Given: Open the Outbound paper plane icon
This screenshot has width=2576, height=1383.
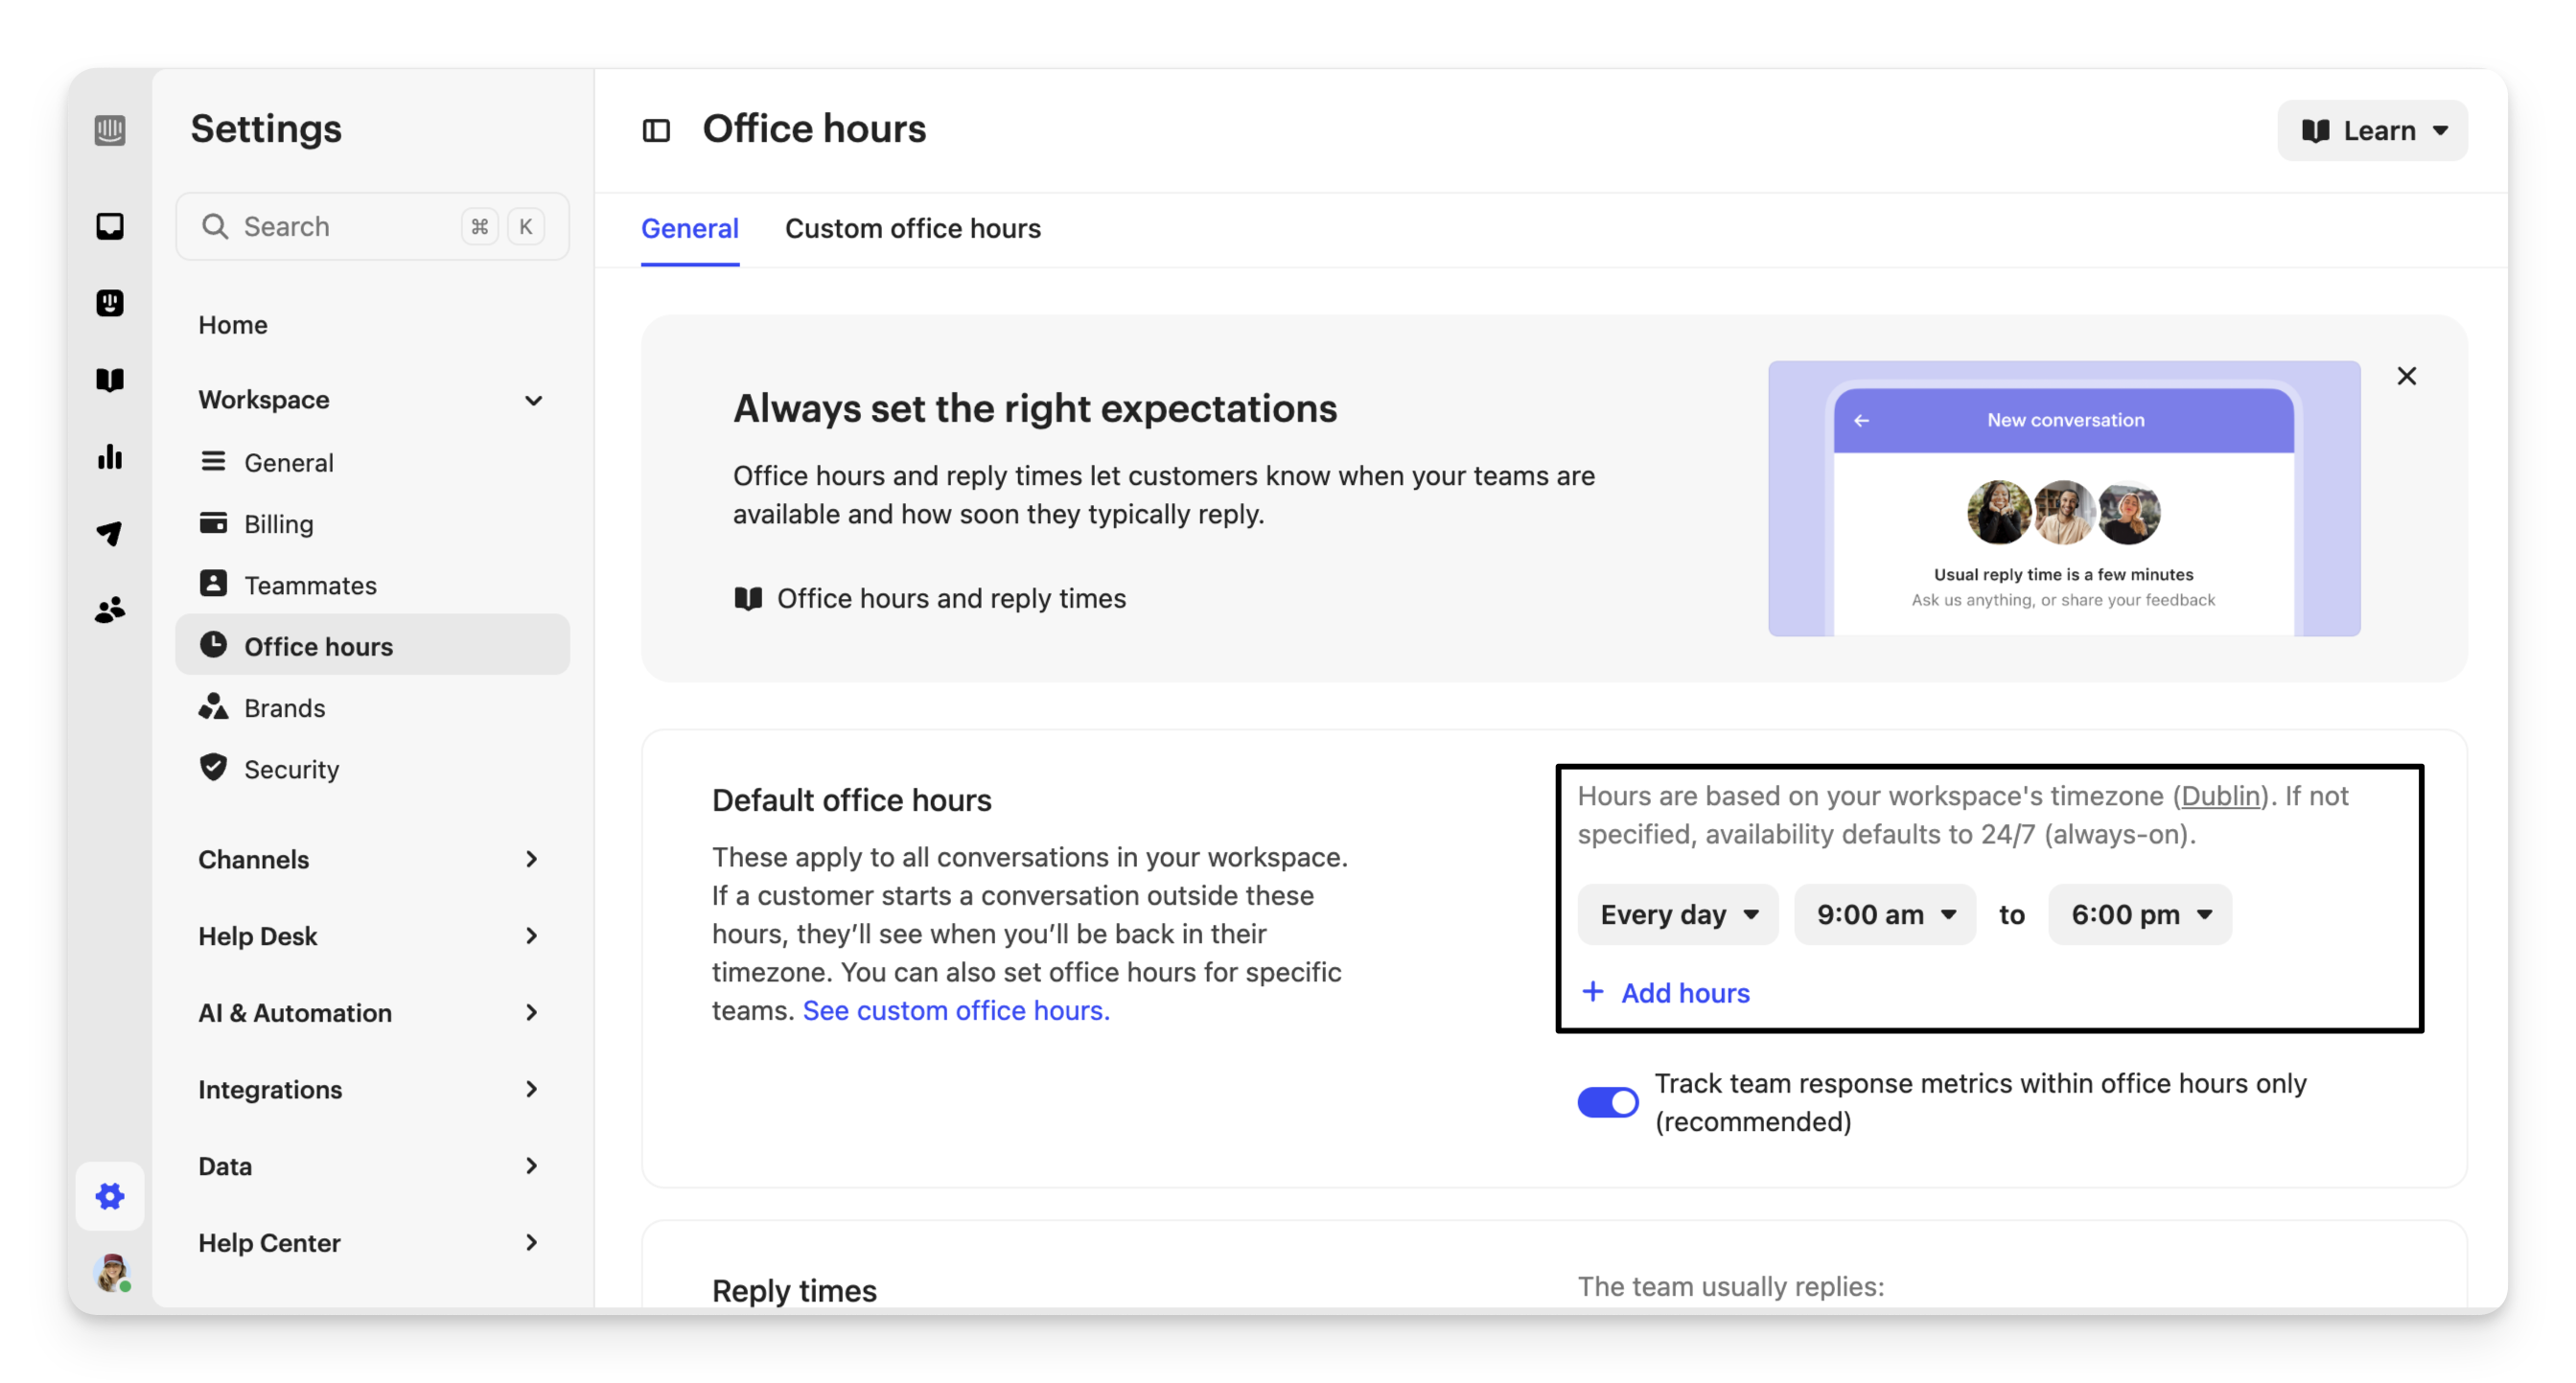Looking at the screenshot, I should (110, 533).
